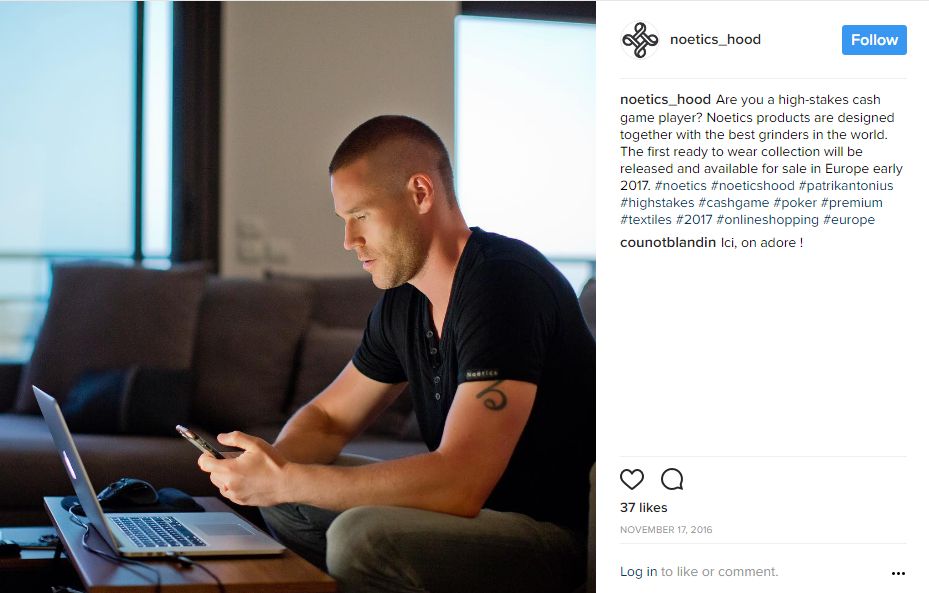This screenshot has height=593, width=929.
Task: Open the #patrikantonius hashtag
Action: 846,185
